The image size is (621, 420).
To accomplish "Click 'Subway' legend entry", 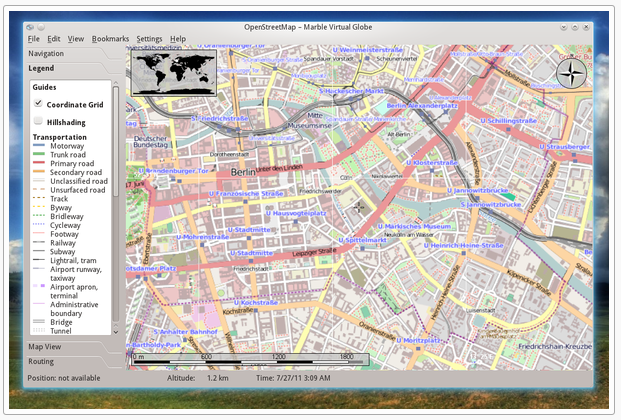I will pyautogui.click(x=63, y=252).
